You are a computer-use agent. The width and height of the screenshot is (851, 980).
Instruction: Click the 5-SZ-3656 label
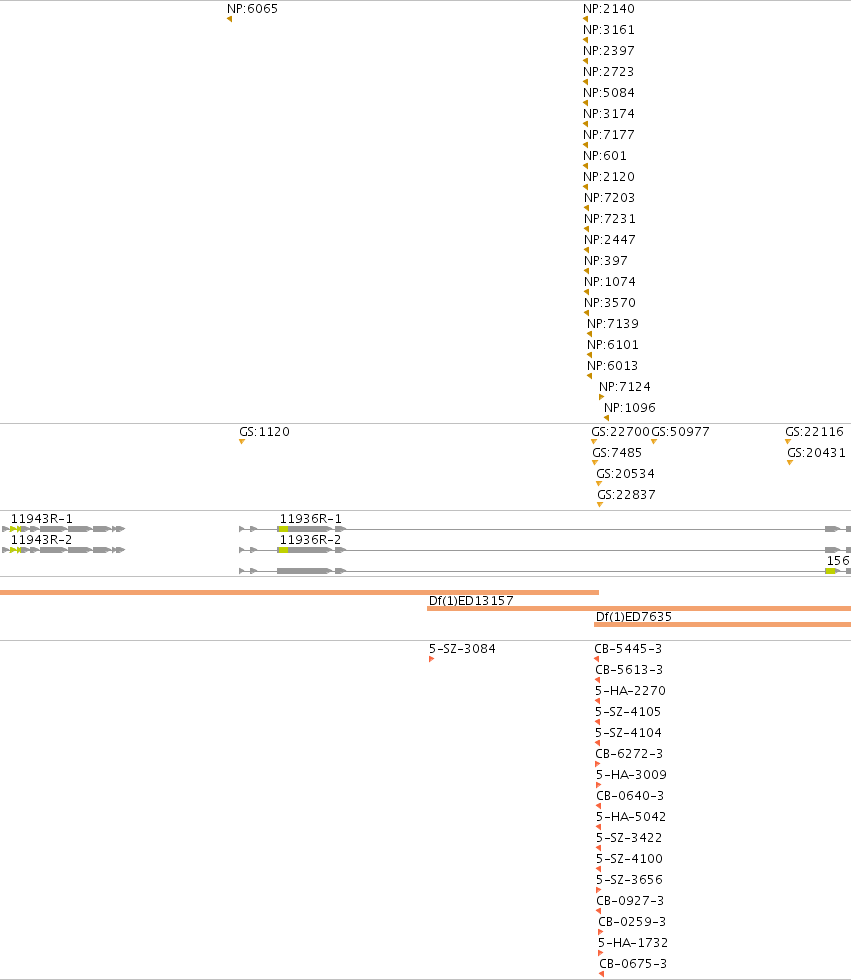(629, 880)
